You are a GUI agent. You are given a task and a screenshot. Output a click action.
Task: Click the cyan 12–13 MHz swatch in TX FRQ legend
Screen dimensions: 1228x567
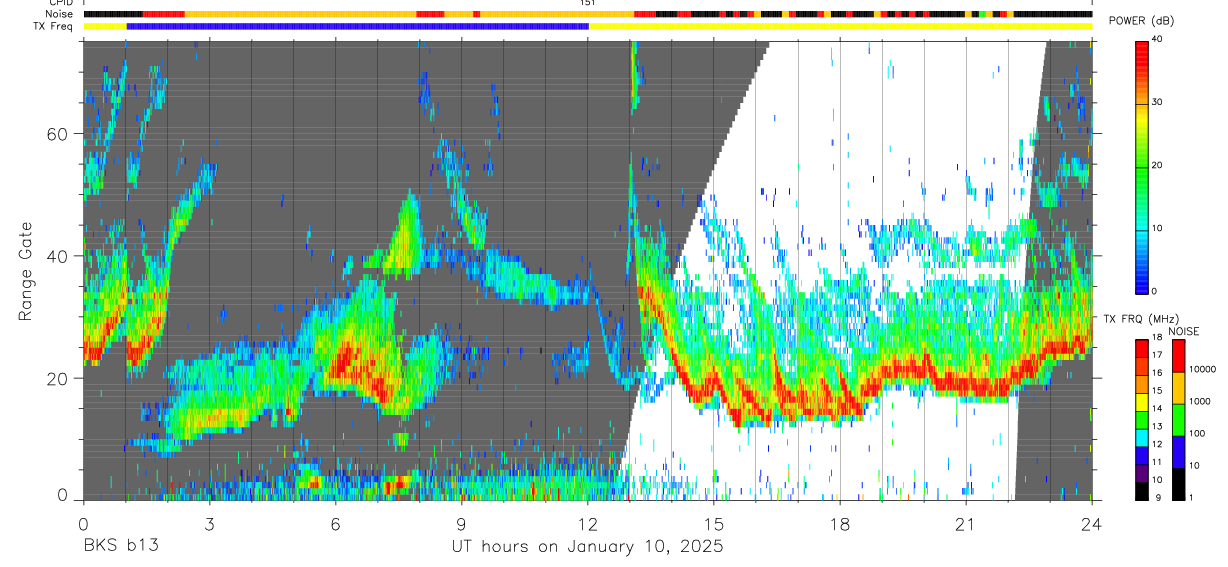[1141, 437]
